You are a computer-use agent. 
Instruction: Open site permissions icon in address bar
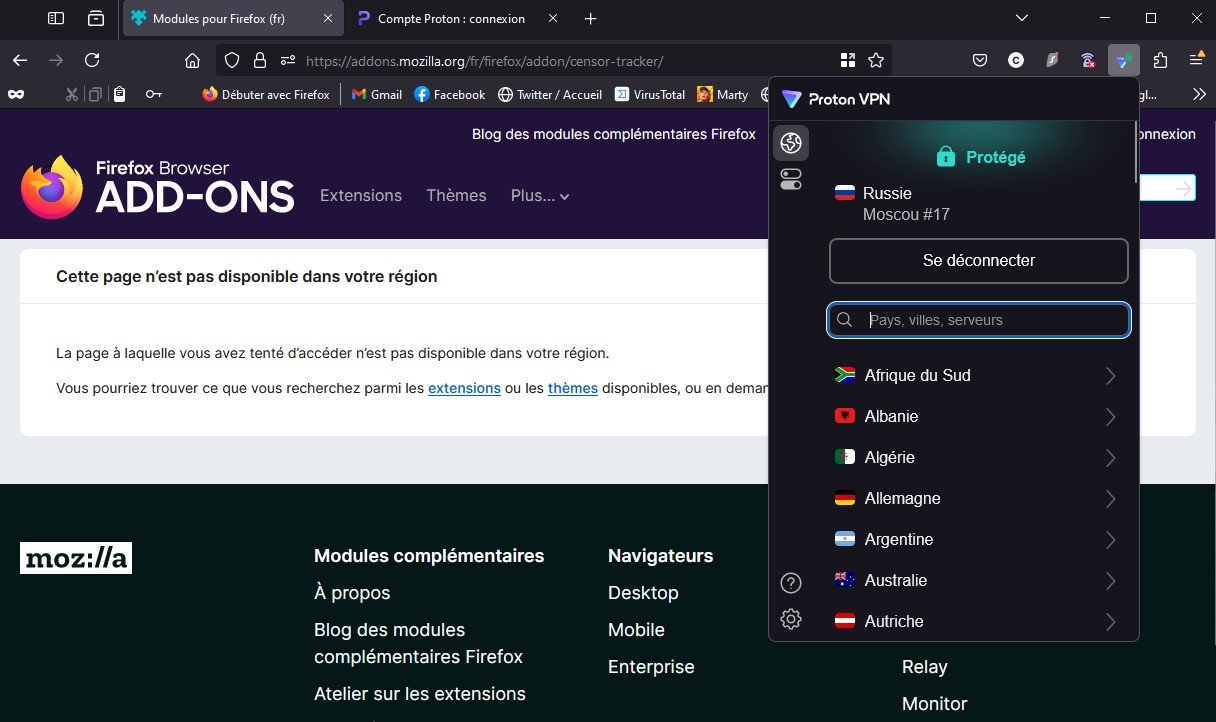[288, 60]
